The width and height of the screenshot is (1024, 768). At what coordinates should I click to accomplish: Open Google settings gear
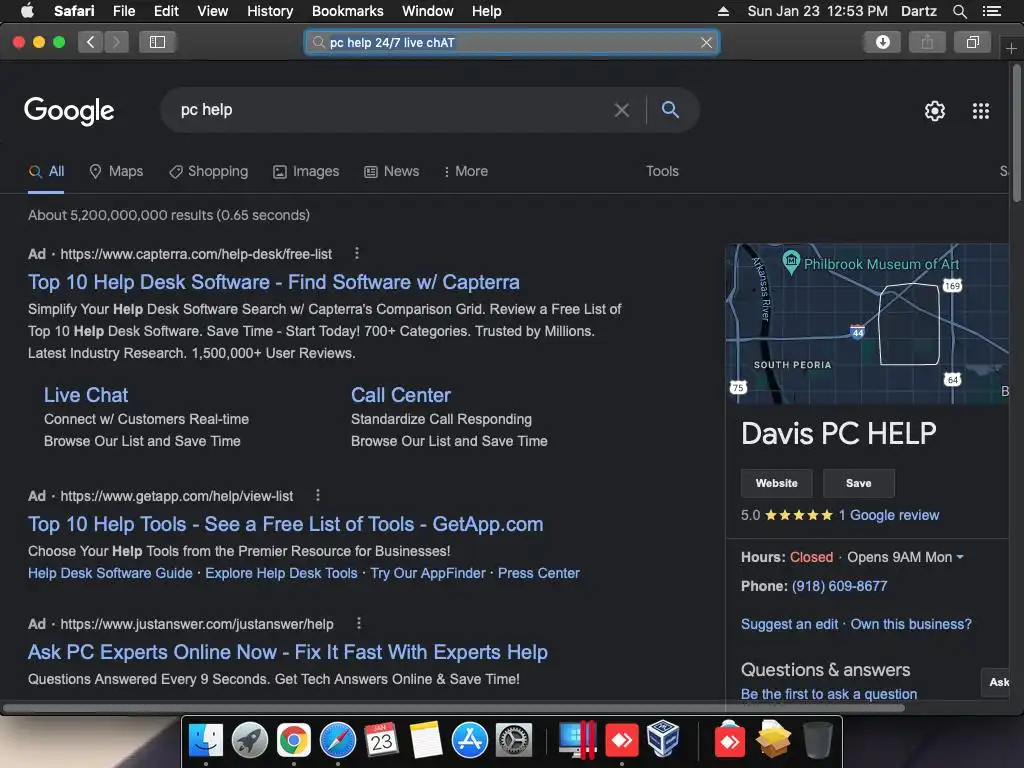pyautogui.click(x=935, y=111)
